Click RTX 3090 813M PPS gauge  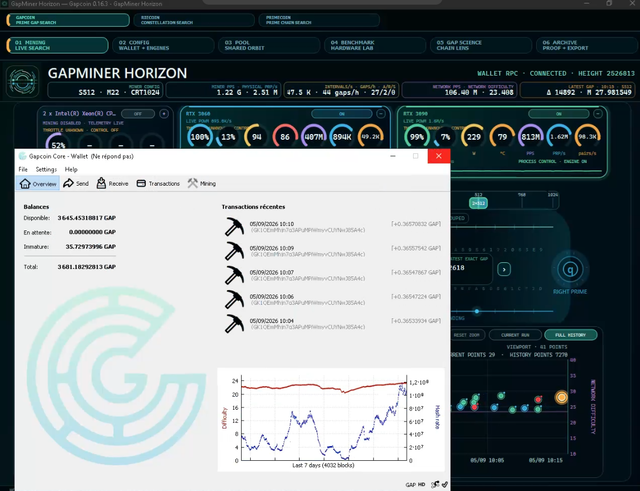pyautogui.click(x=530, y=137)
